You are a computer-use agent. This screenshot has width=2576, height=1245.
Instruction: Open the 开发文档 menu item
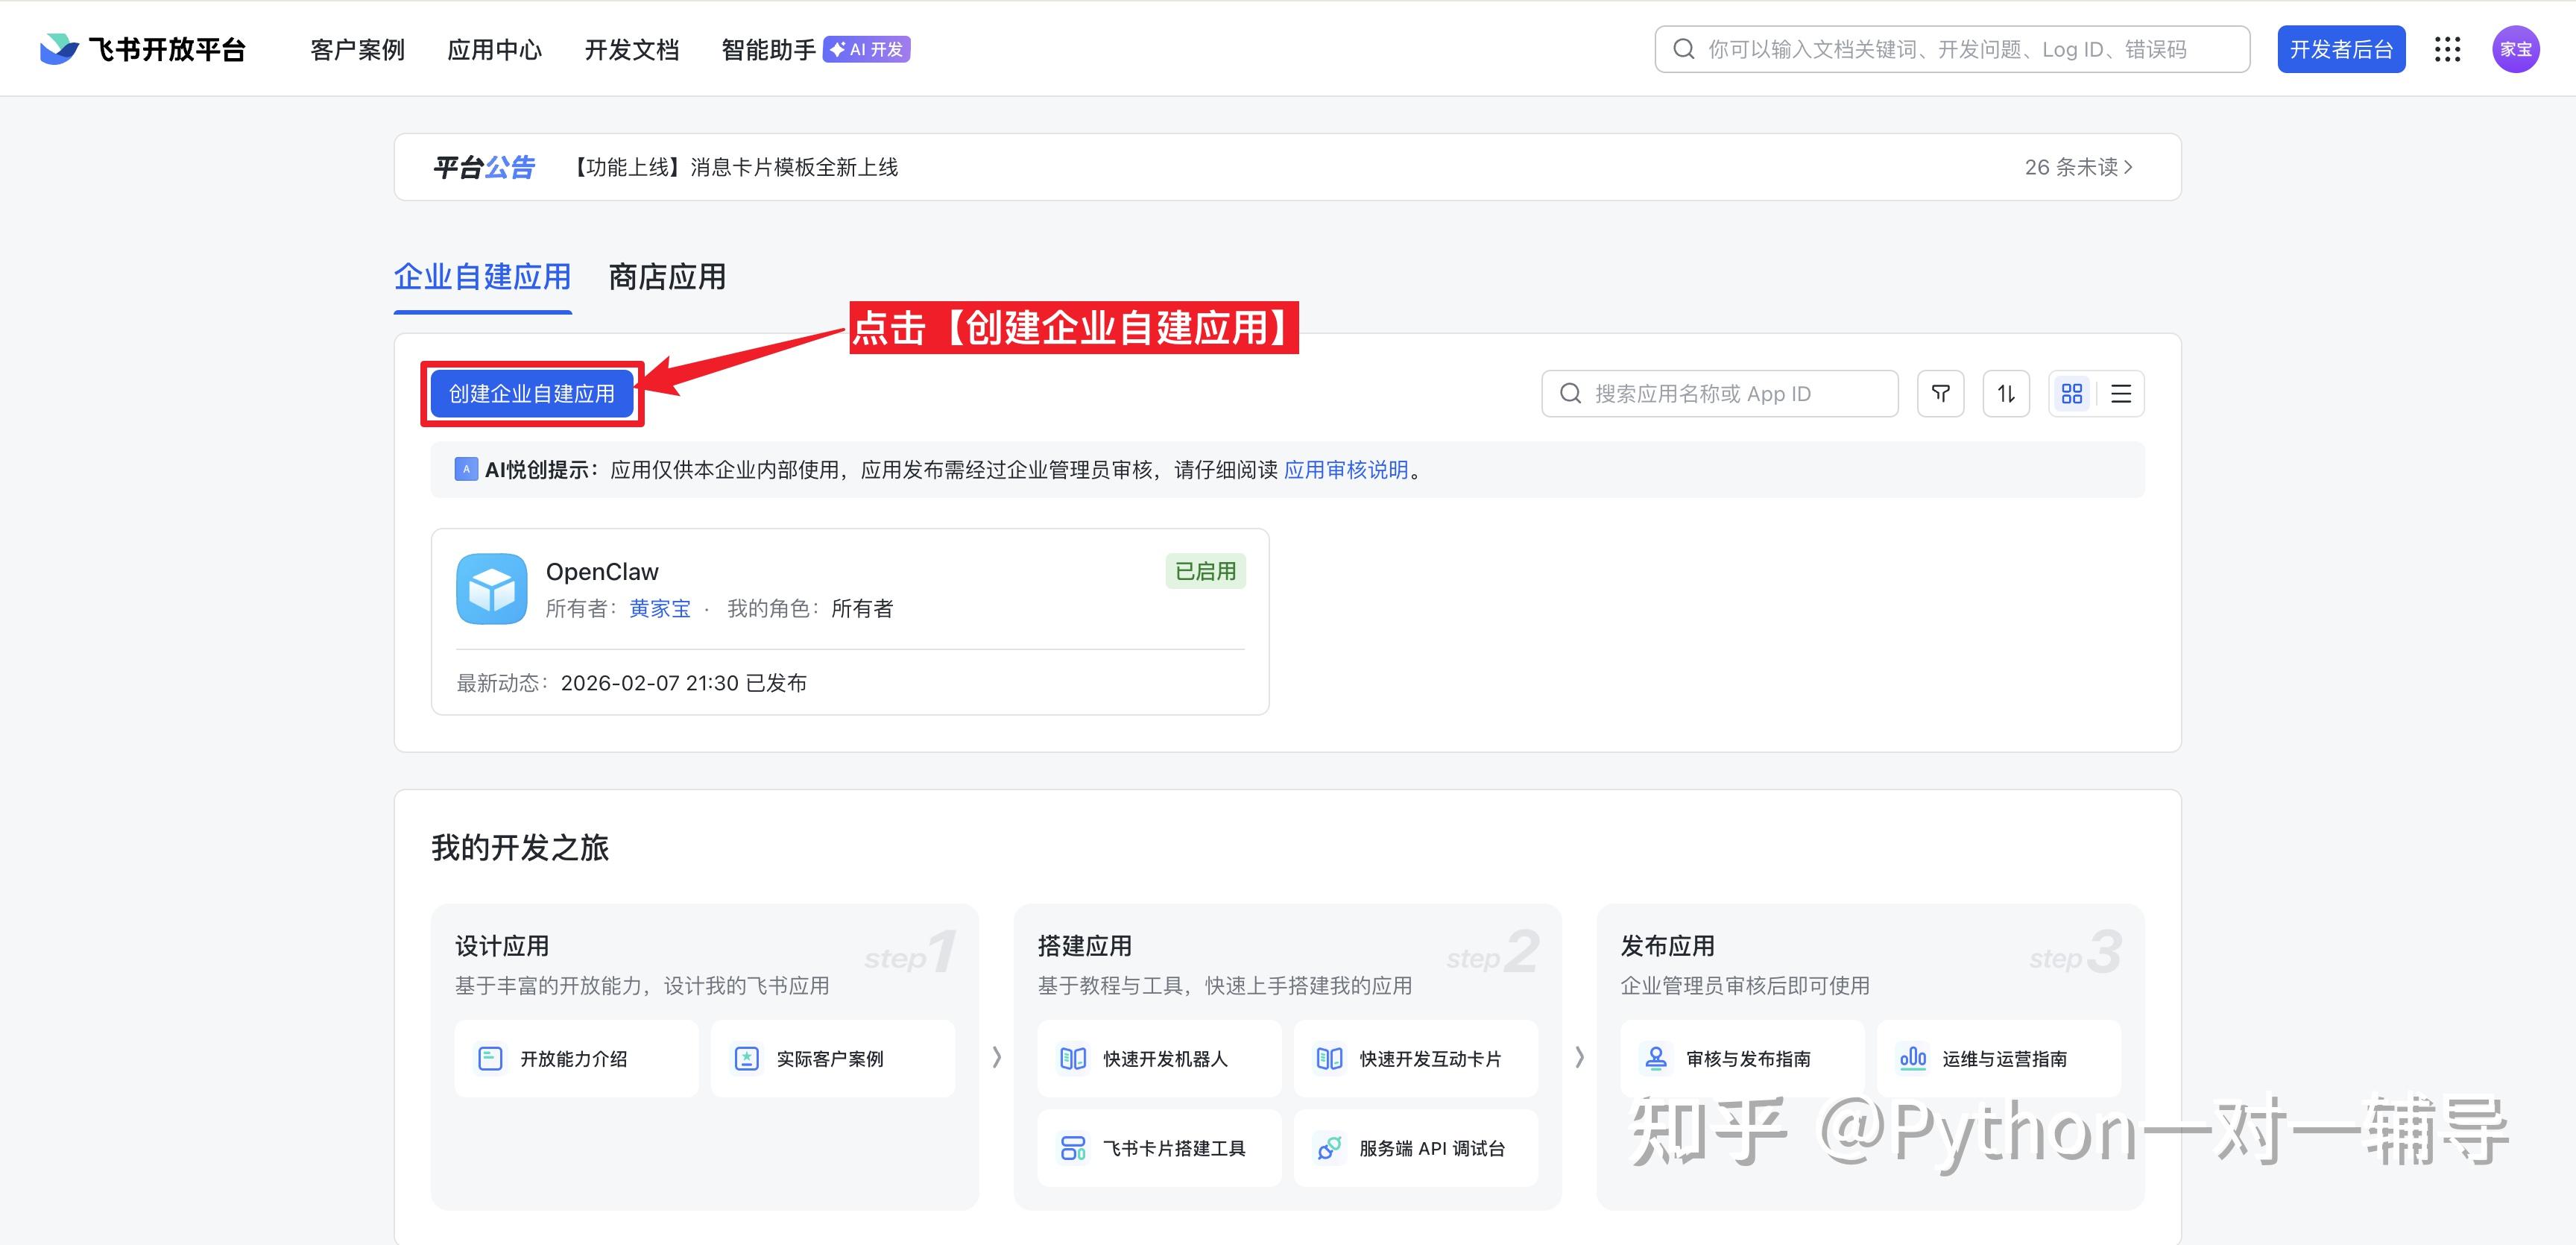[x=631, y=49]
